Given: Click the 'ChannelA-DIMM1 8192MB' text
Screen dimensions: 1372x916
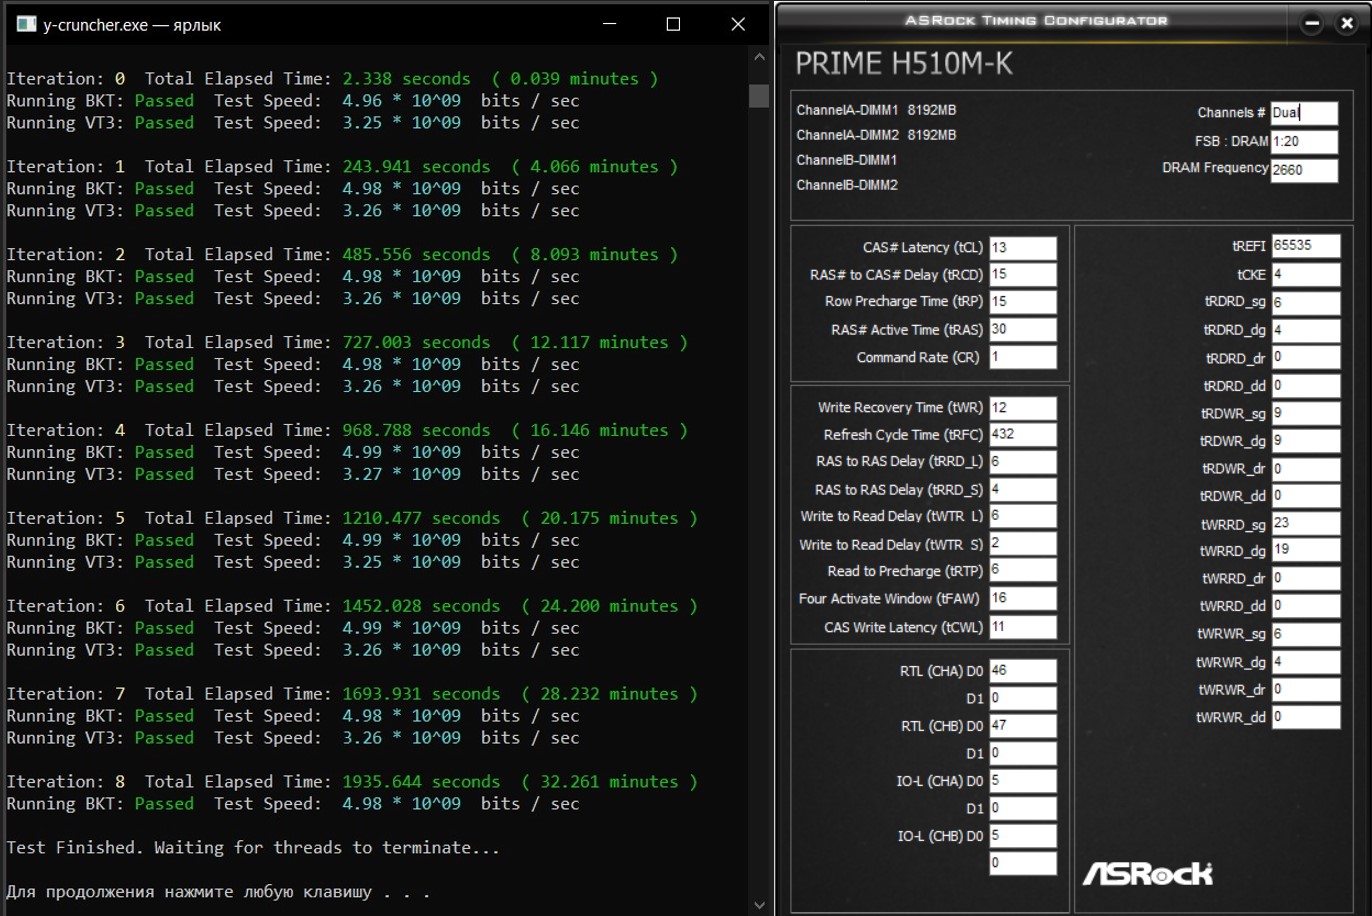Looking at the screenshot, I should (876, 110).
